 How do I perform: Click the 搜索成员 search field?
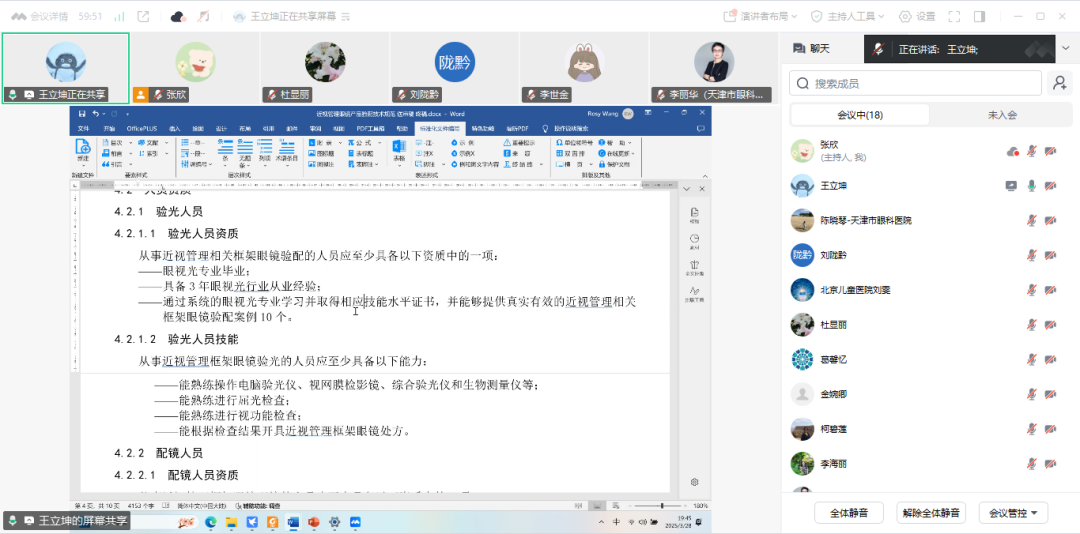point(915,83)
